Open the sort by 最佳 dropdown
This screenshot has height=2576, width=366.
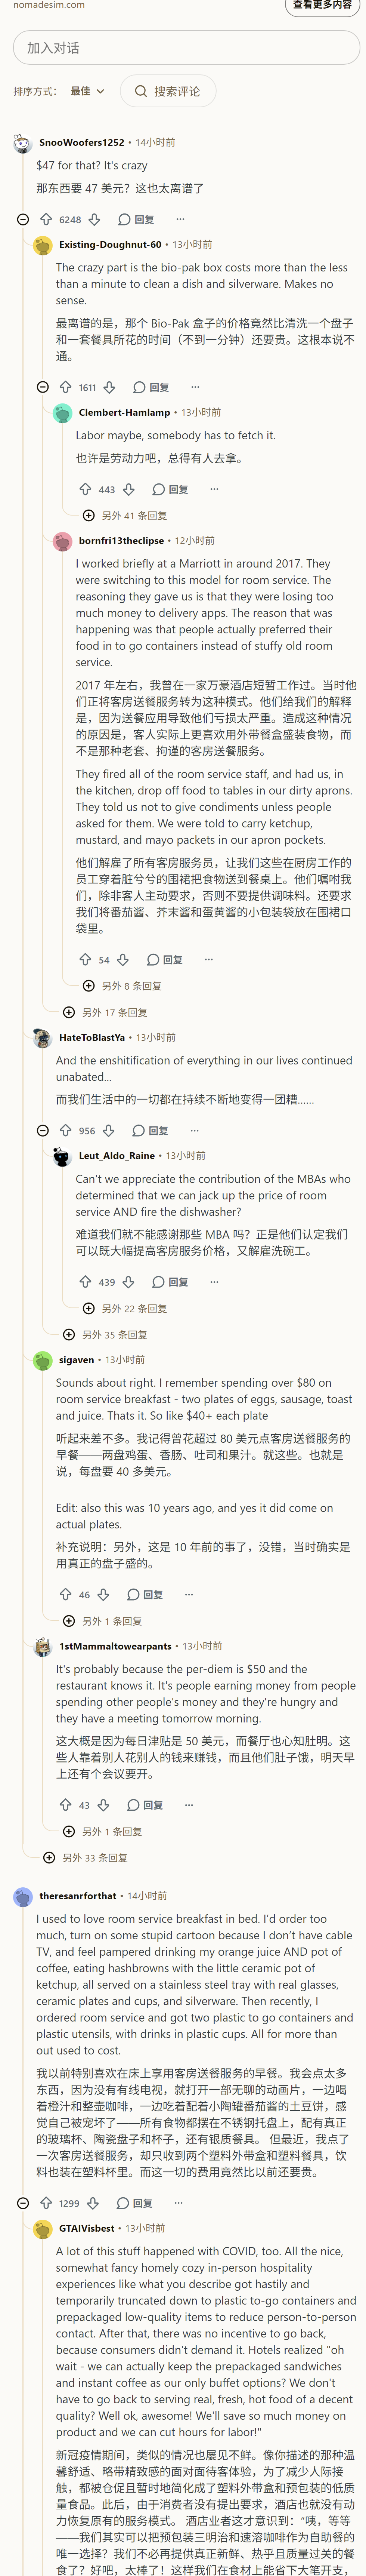tap(87, 91)
